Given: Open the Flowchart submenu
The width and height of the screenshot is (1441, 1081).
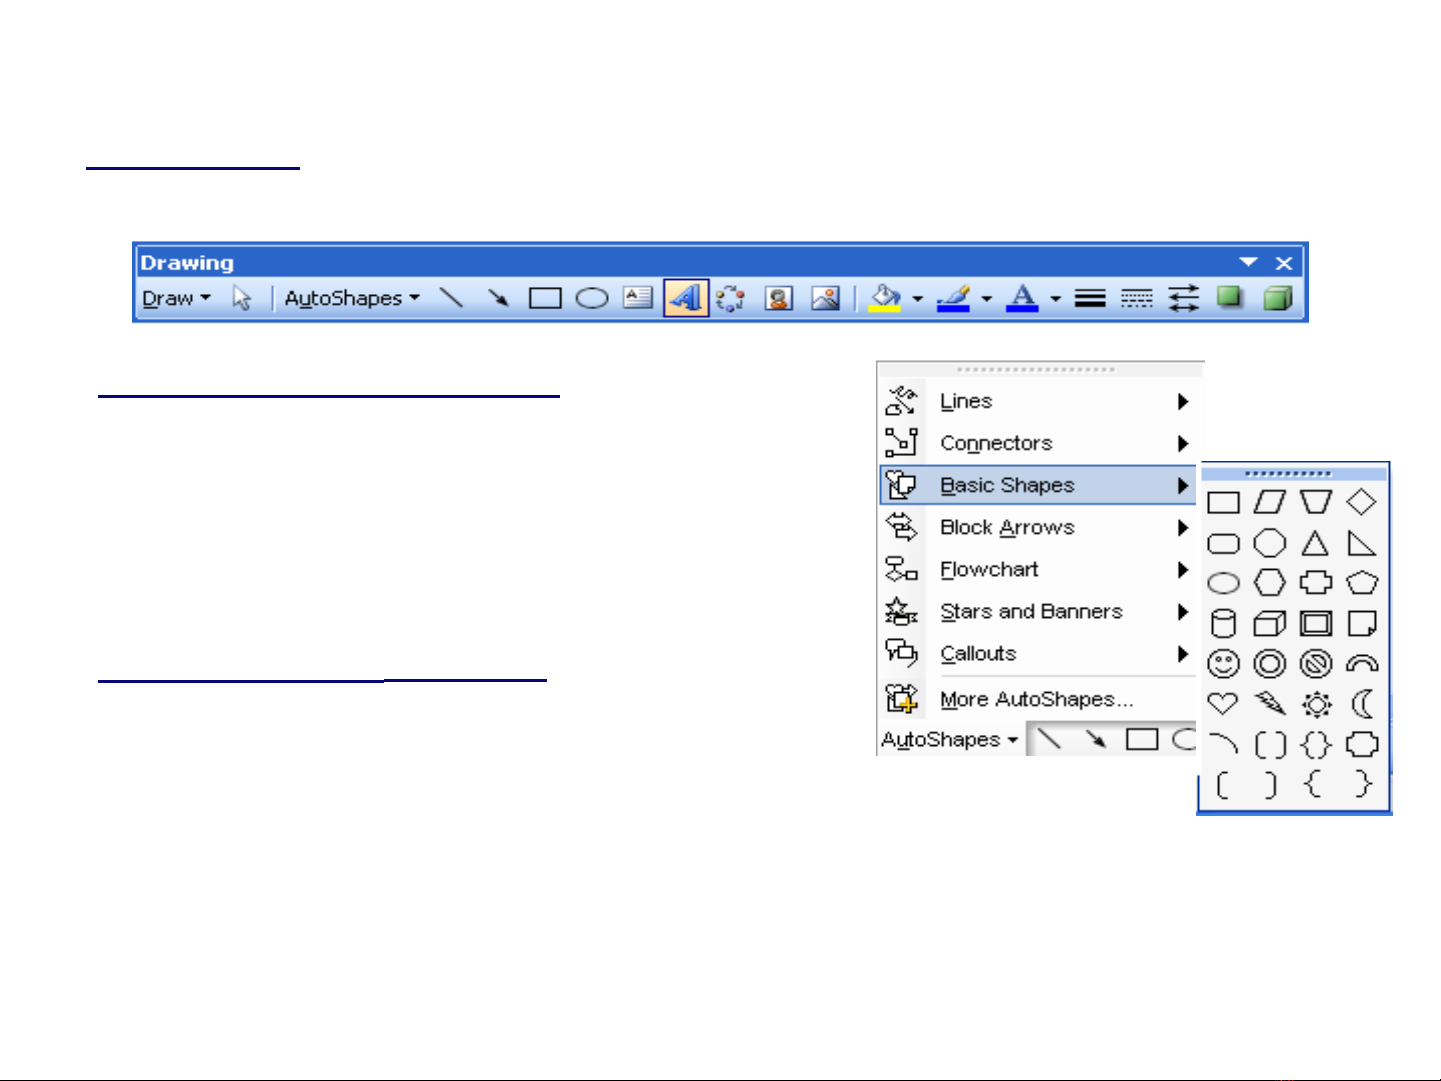Looking at the screenshot, I should click(x=1037, y=569).
